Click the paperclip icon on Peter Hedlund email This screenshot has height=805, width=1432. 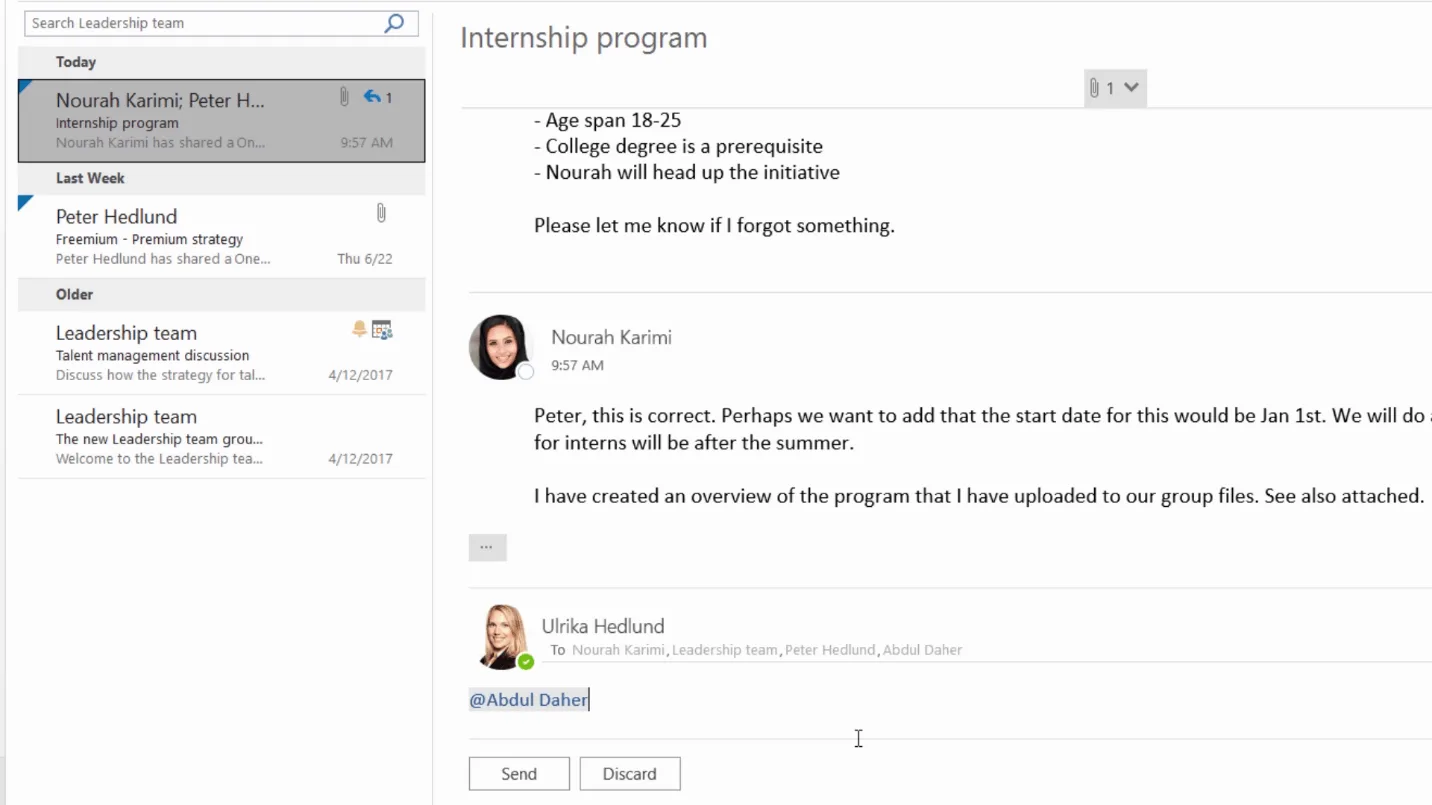coord(381,213)
